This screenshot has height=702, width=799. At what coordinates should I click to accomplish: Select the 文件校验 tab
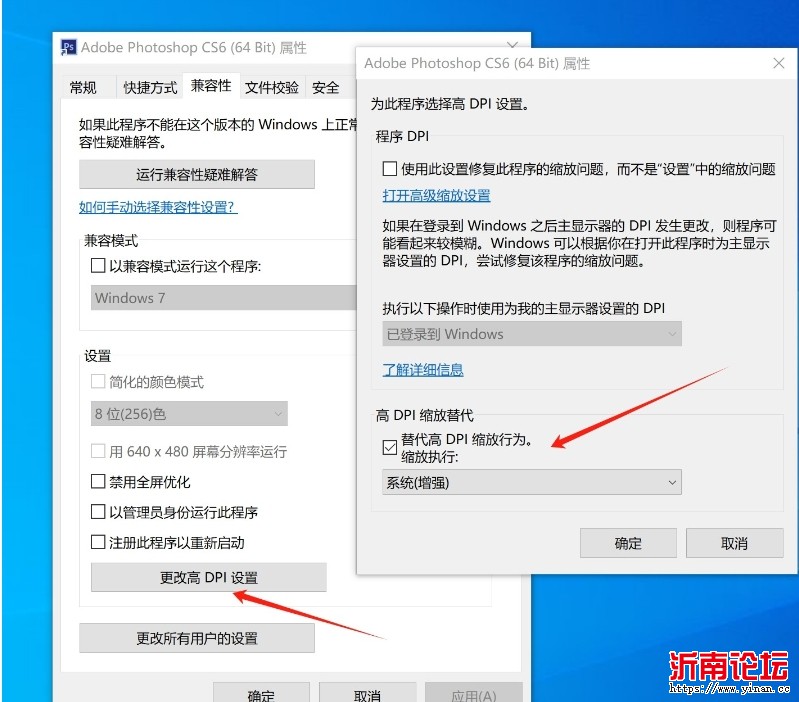tap(272, 88)
